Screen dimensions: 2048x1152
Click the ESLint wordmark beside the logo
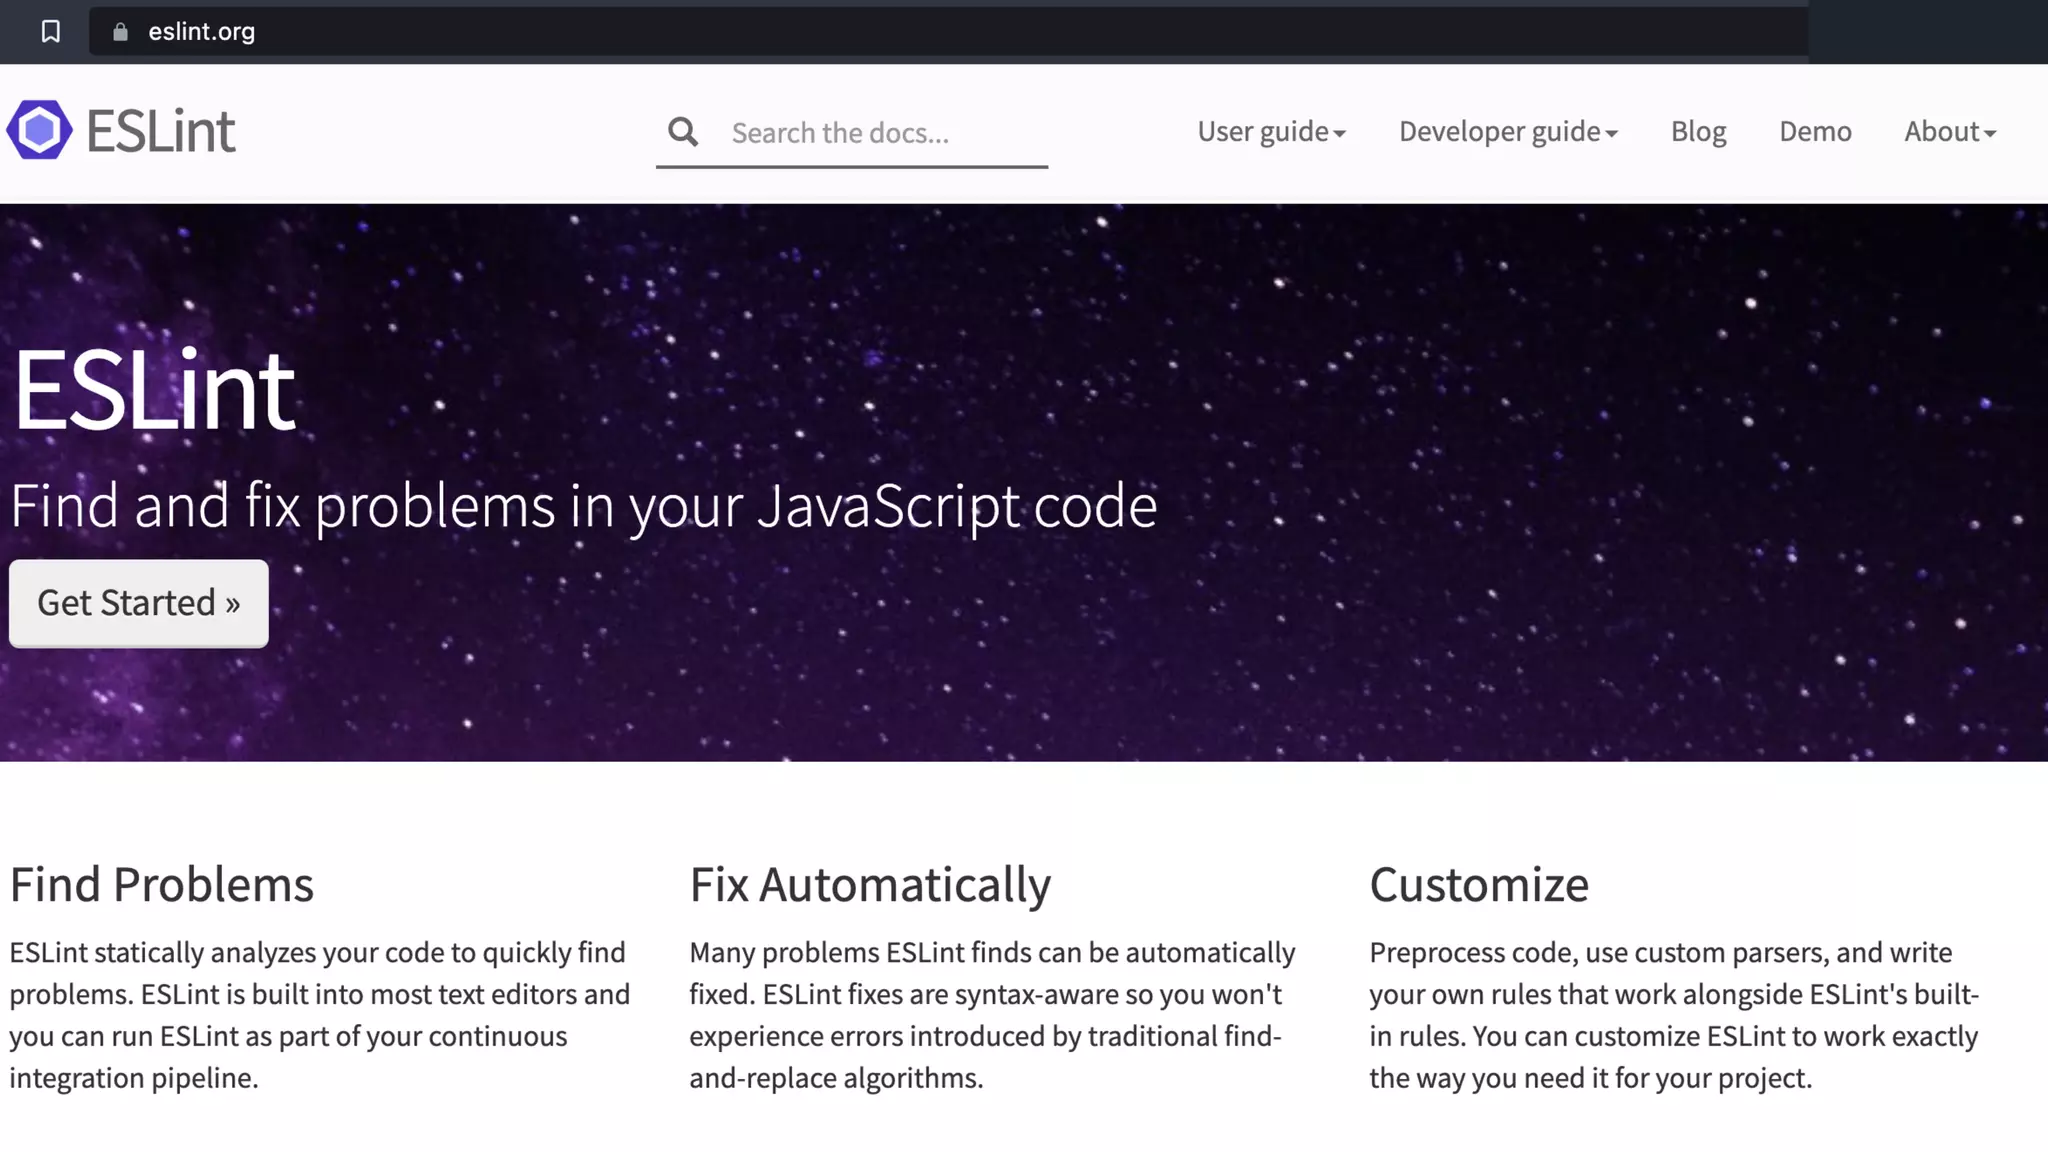coord(161,131)
